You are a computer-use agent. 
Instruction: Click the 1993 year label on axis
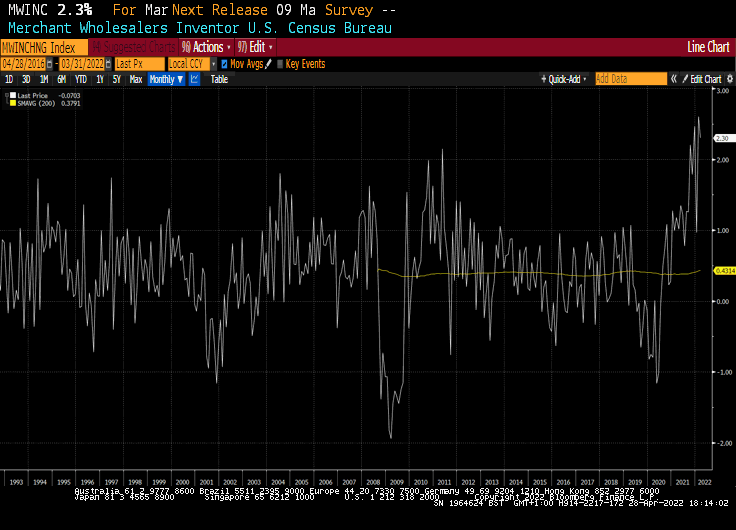click(16, 482)
